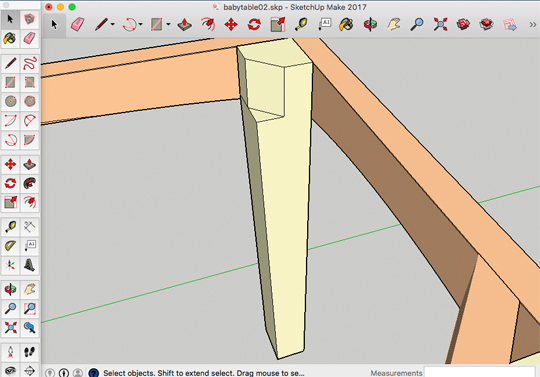Pick the pink Eraser in the left palette

pos(30,38)
